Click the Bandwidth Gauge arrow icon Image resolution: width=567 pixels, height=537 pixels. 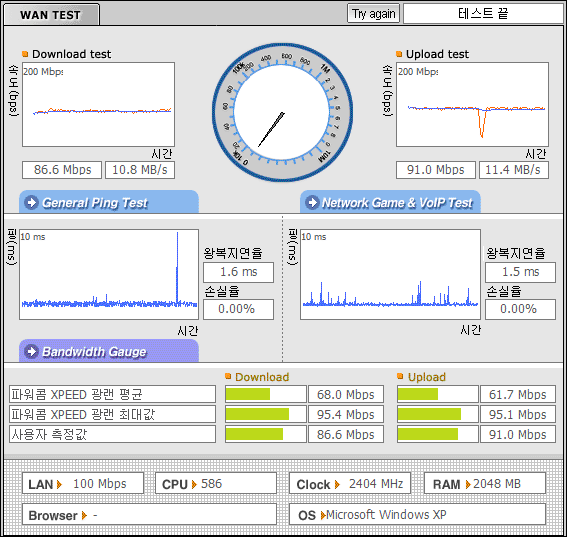(x=31, y=351)
